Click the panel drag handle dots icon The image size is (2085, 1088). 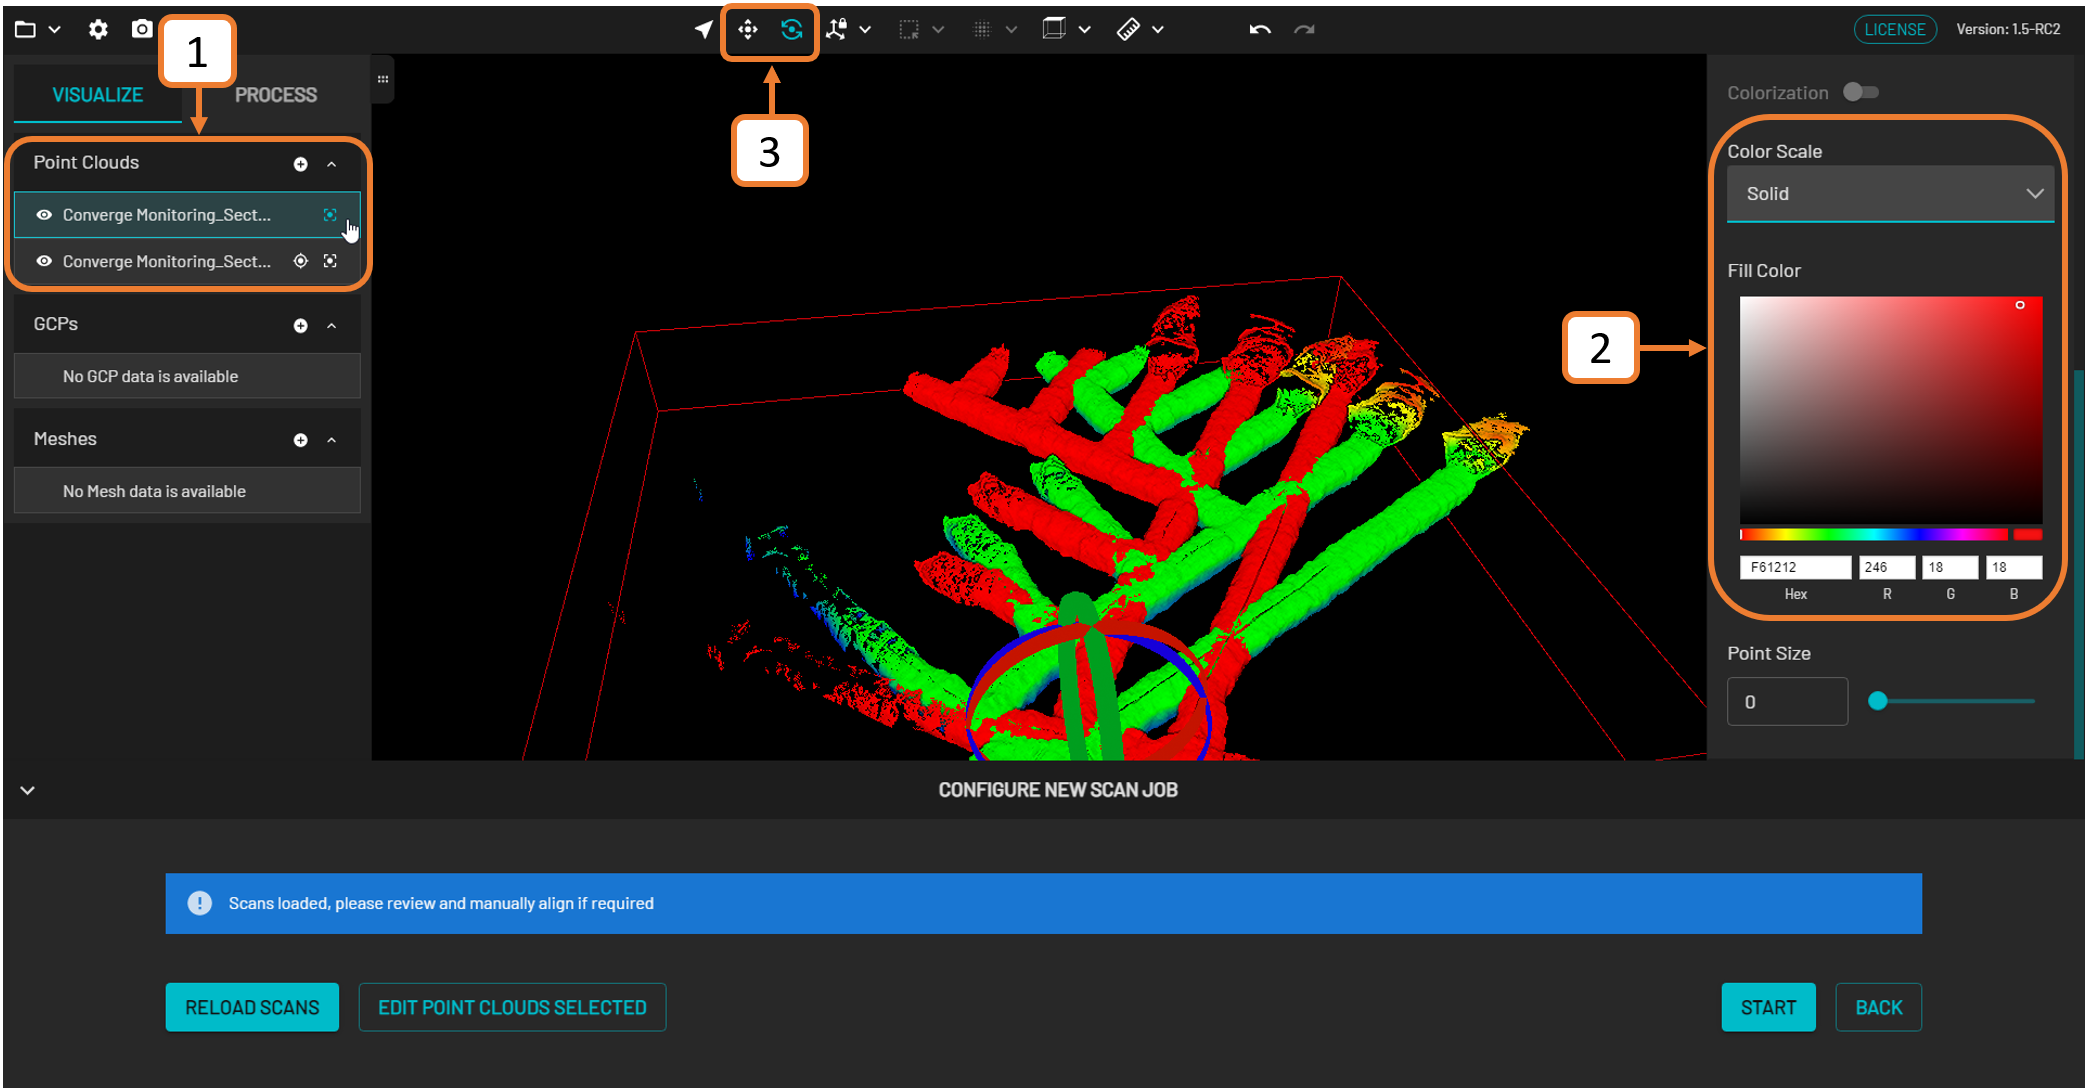(x=383, y=79)
